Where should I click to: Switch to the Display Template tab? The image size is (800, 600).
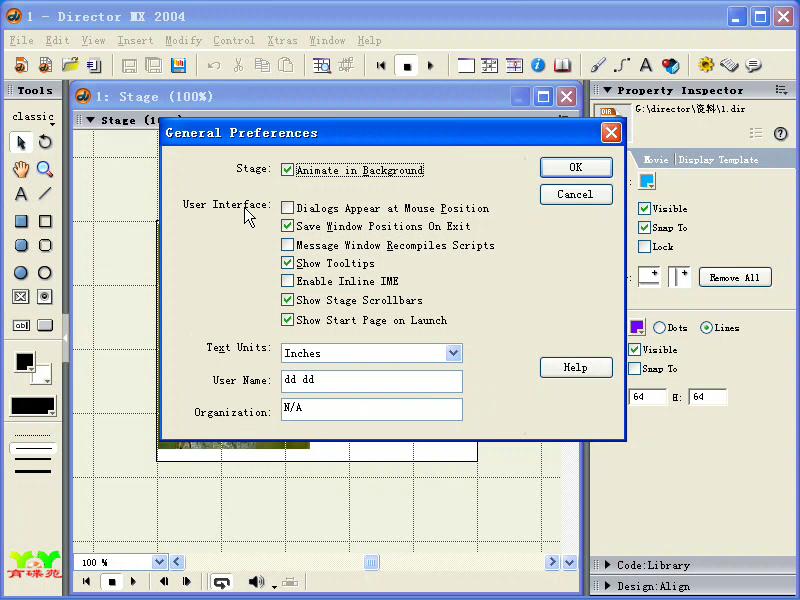tap(718, 160)
